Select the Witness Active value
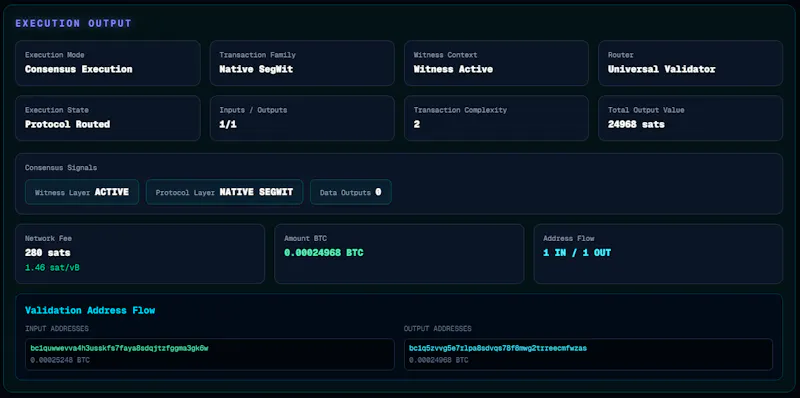This screenshot has width=800, height=398. point(453,69)
